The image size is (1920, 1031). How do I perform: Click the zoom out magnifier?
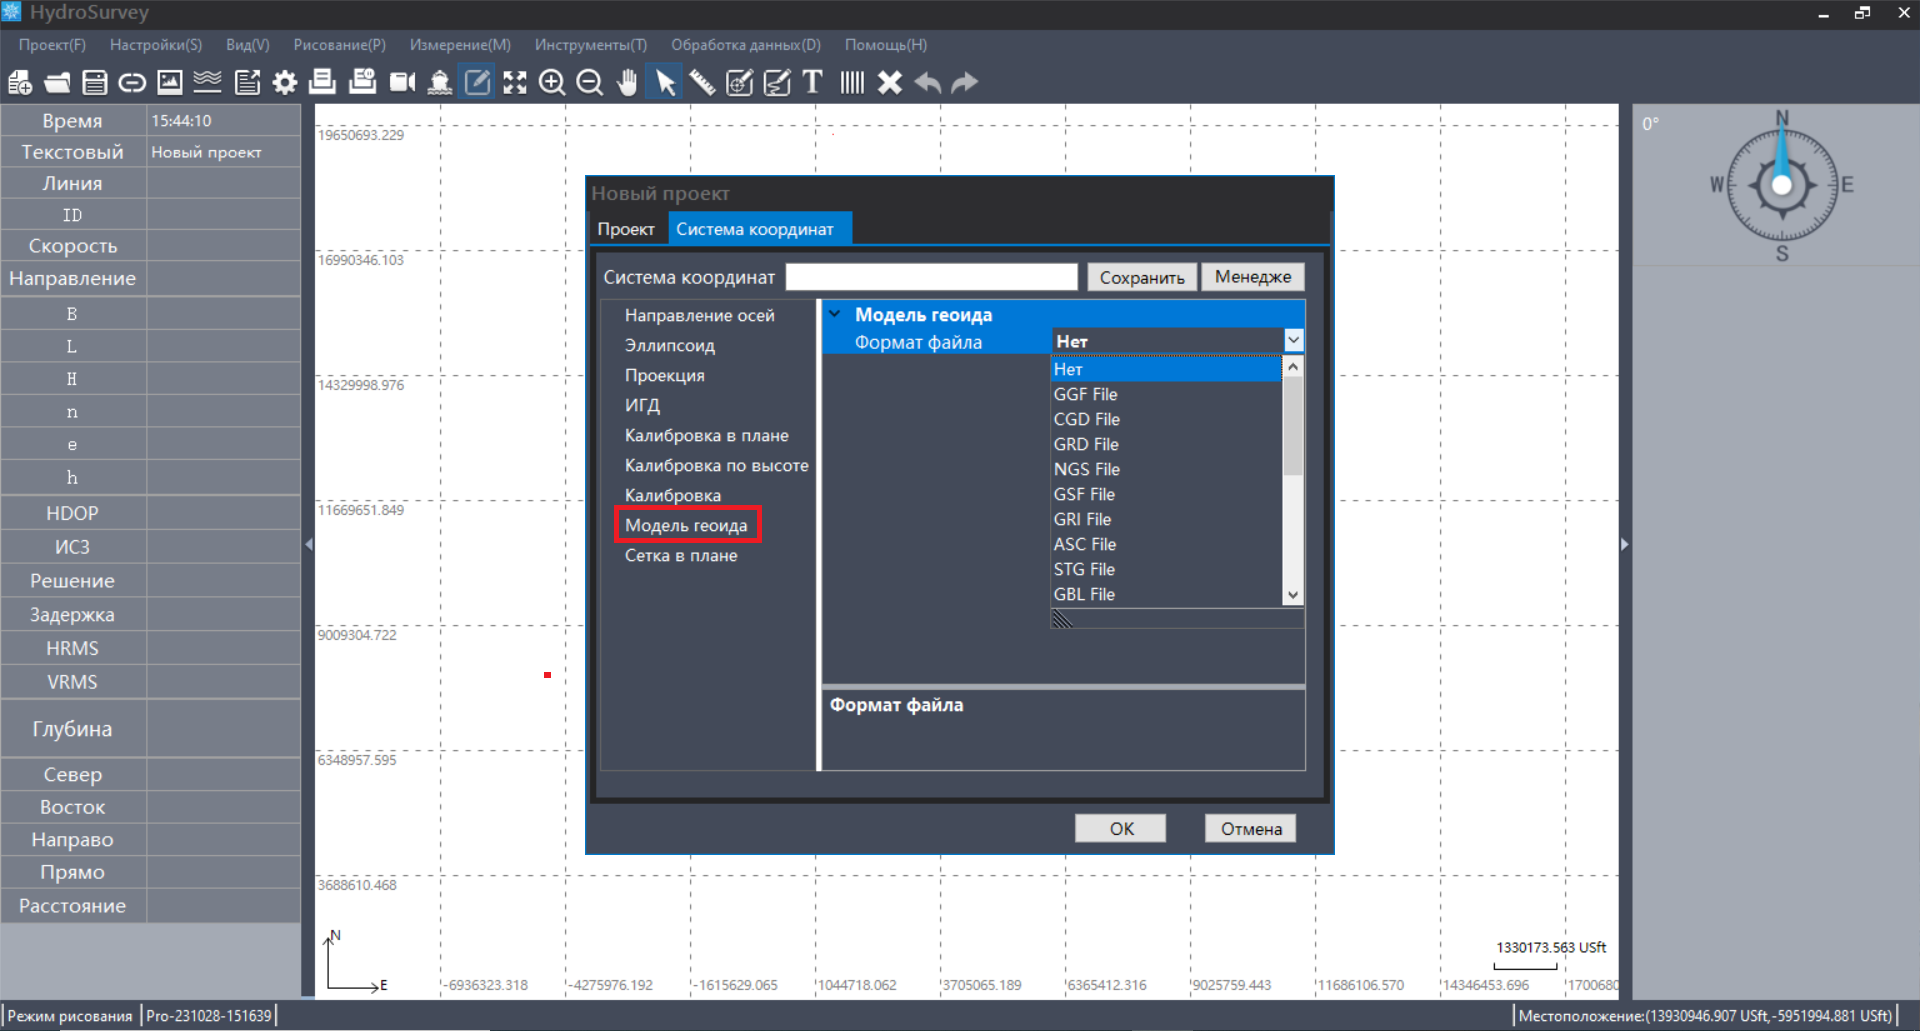pos(590,82)
